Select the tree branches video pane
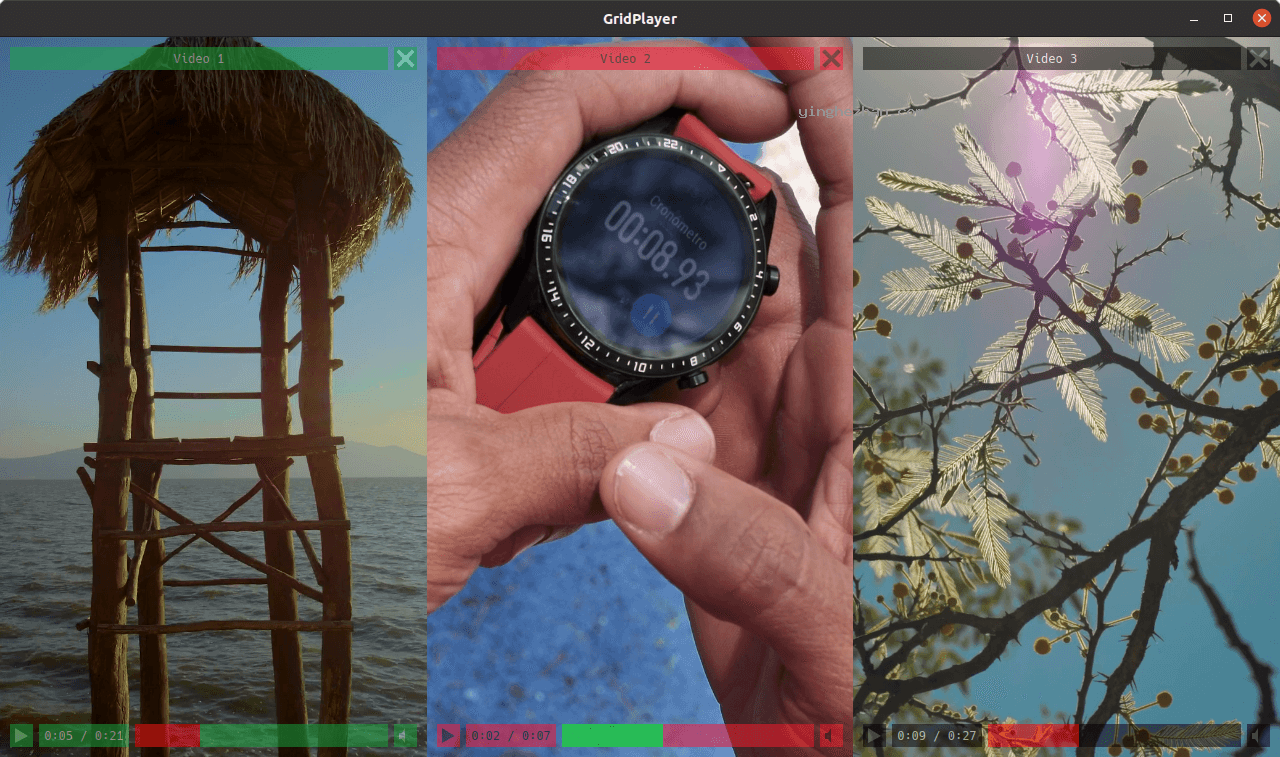1280x757 pixels. click(1066, 397)
